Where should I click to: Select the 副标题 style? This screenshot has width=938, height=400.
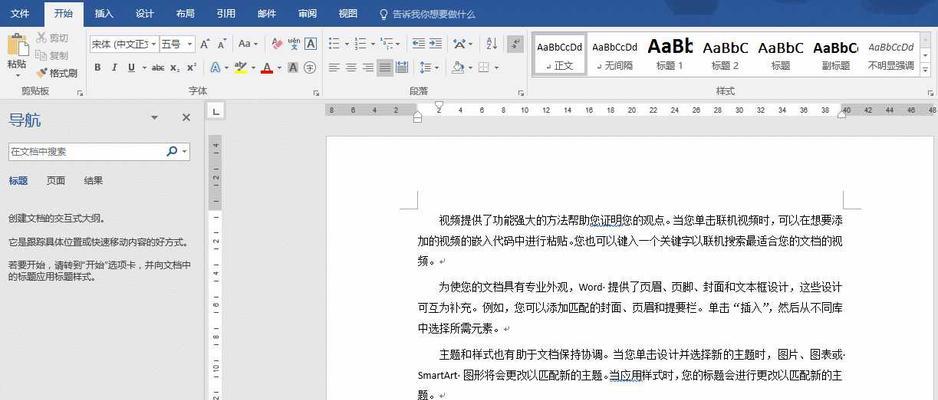click(836, 54)
